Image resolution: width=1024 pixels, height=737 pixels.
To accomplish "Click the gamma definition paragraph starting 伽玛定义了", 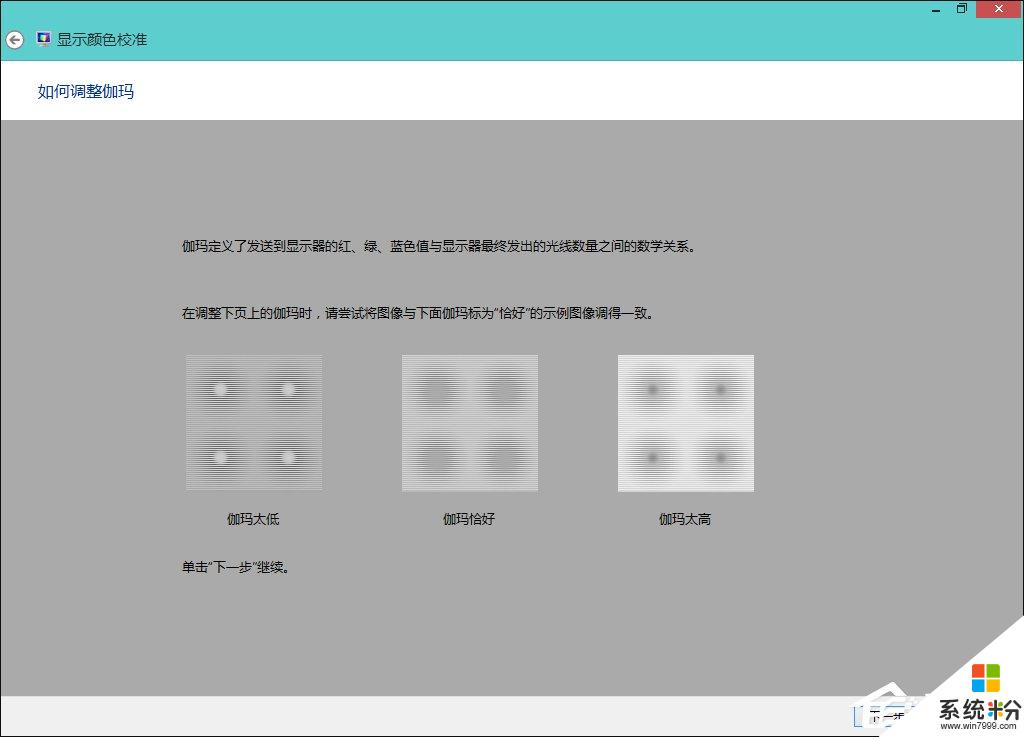I will tap(438, 245).
